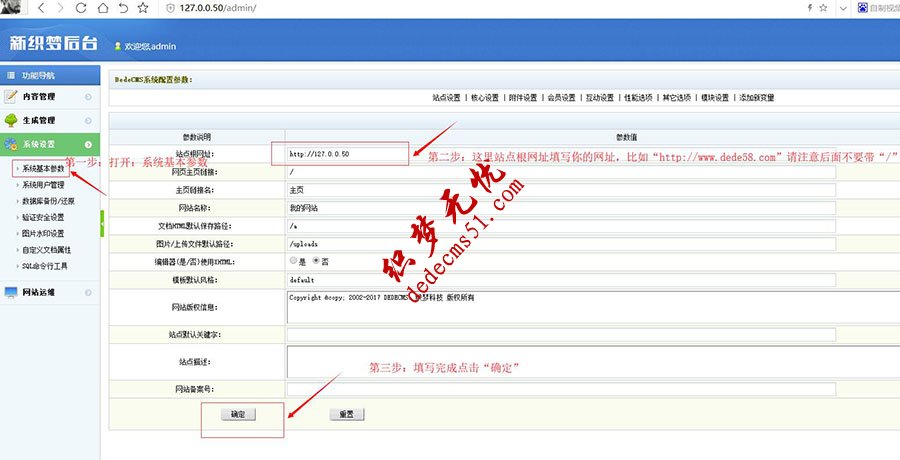
Task: Click the 图片/上传文件默认路径 input field
Action: (561, 243)
